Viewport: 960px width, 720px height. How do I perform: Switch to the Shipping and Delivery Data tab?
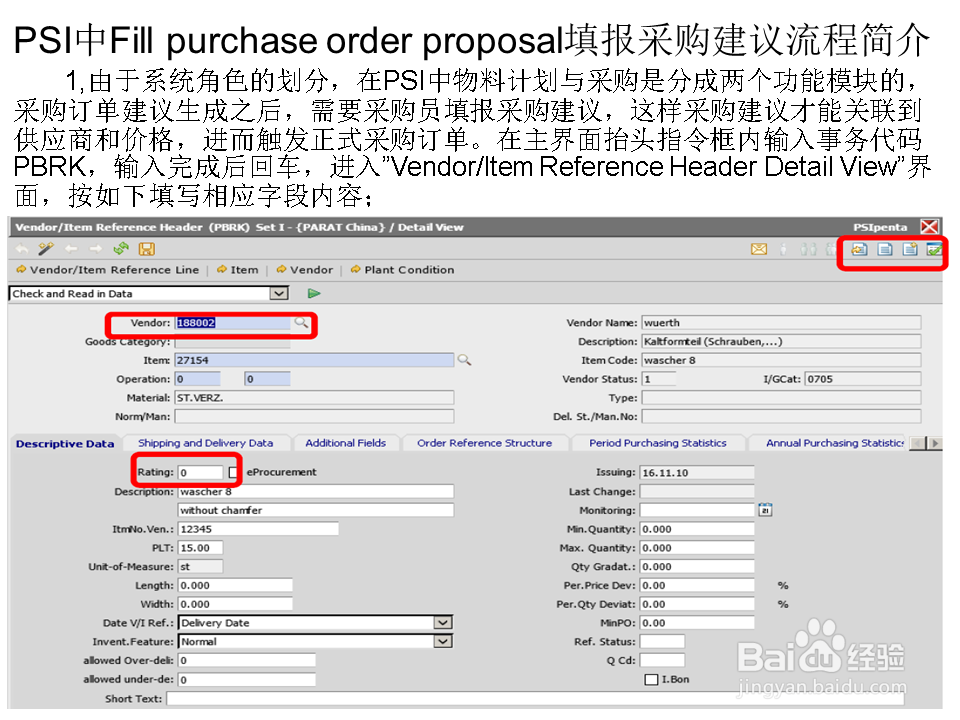pos(207,442)
